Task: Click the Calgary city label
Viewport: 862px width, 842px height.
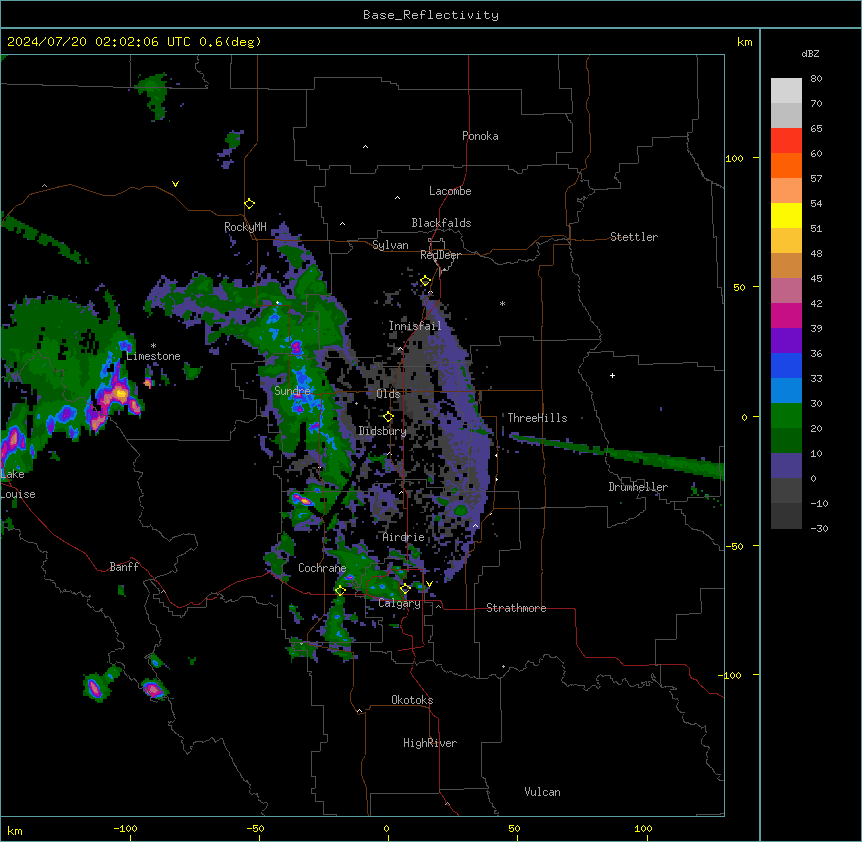Action: [400, 603]
